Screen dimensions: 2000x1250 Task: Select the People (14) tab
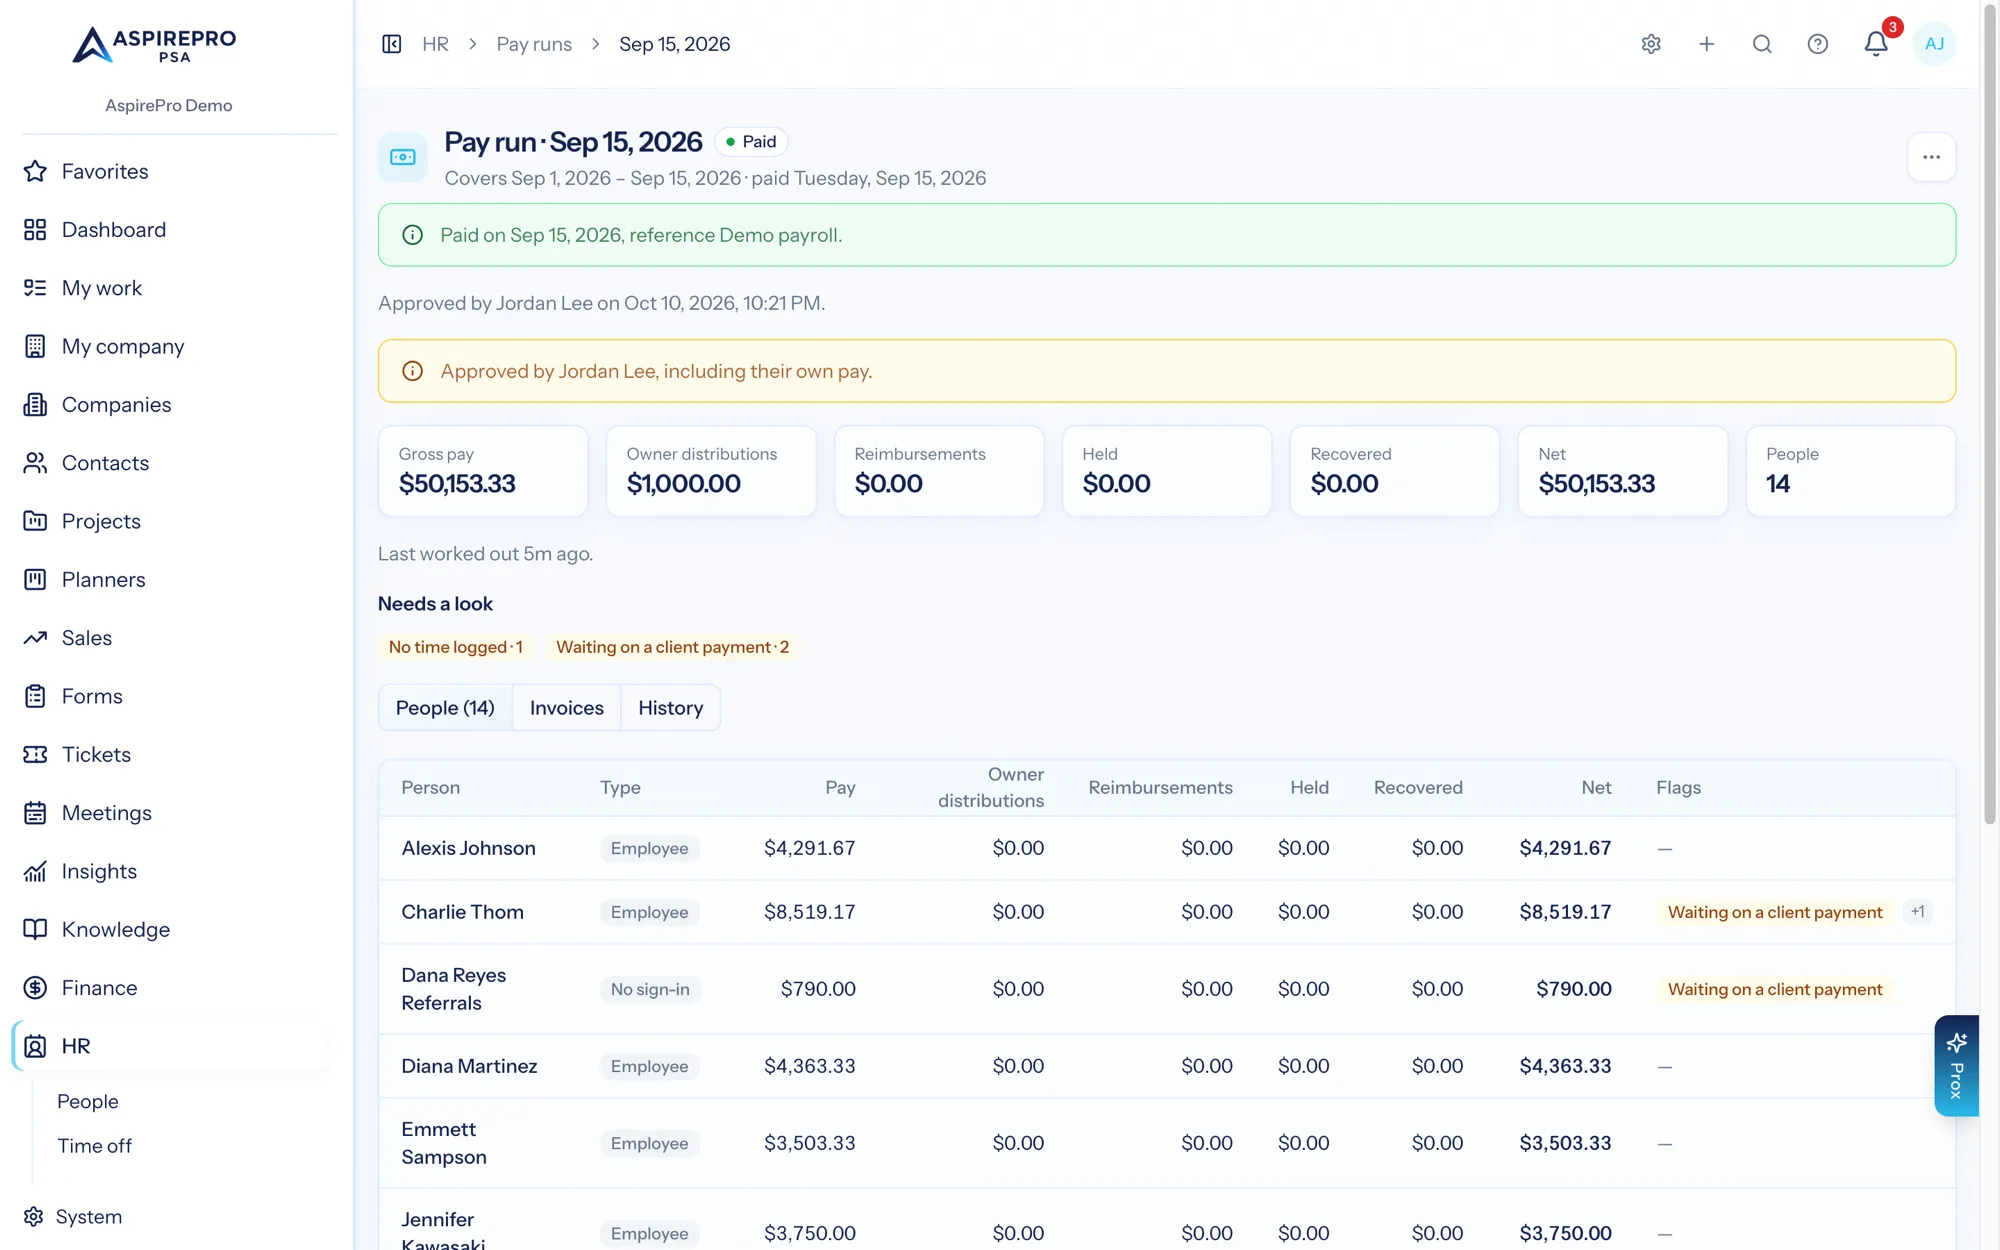[445, 708]
